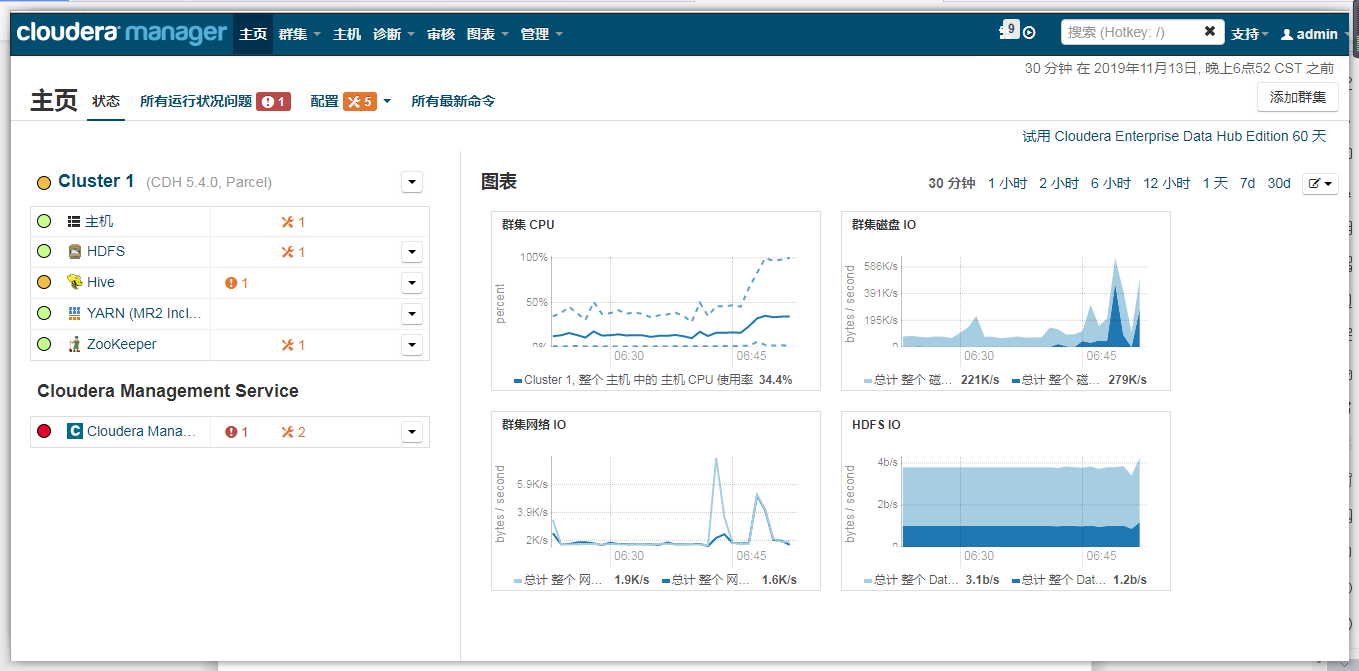Open the 诊断 menu

388,33
